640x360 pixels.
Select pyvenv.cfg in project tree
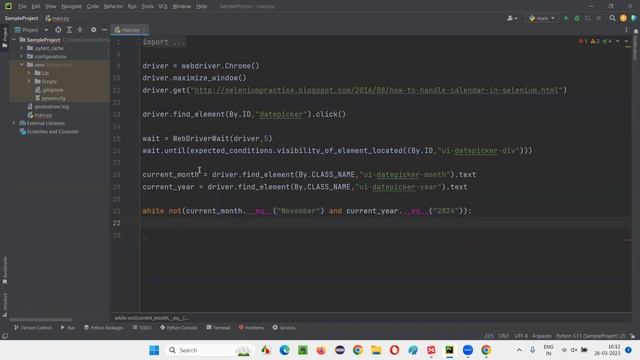[x=50, y=98]
